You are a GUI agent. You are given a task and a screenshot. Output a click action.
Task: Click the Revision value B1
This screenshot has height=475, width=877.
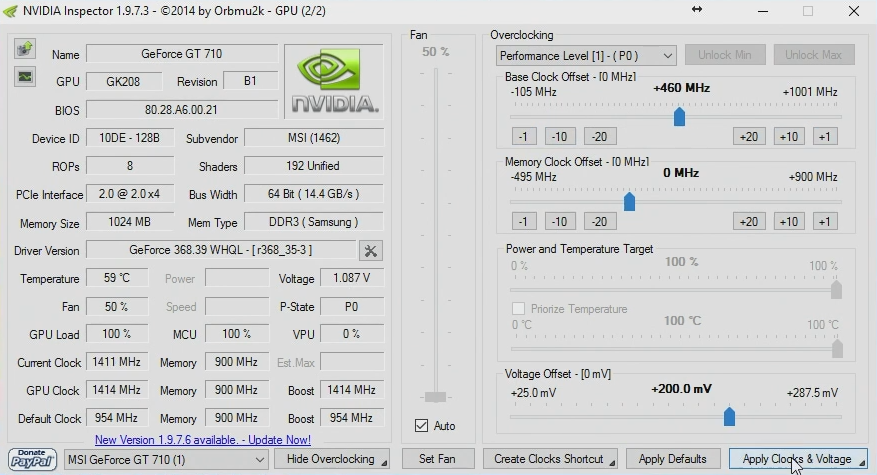point(250,81)
